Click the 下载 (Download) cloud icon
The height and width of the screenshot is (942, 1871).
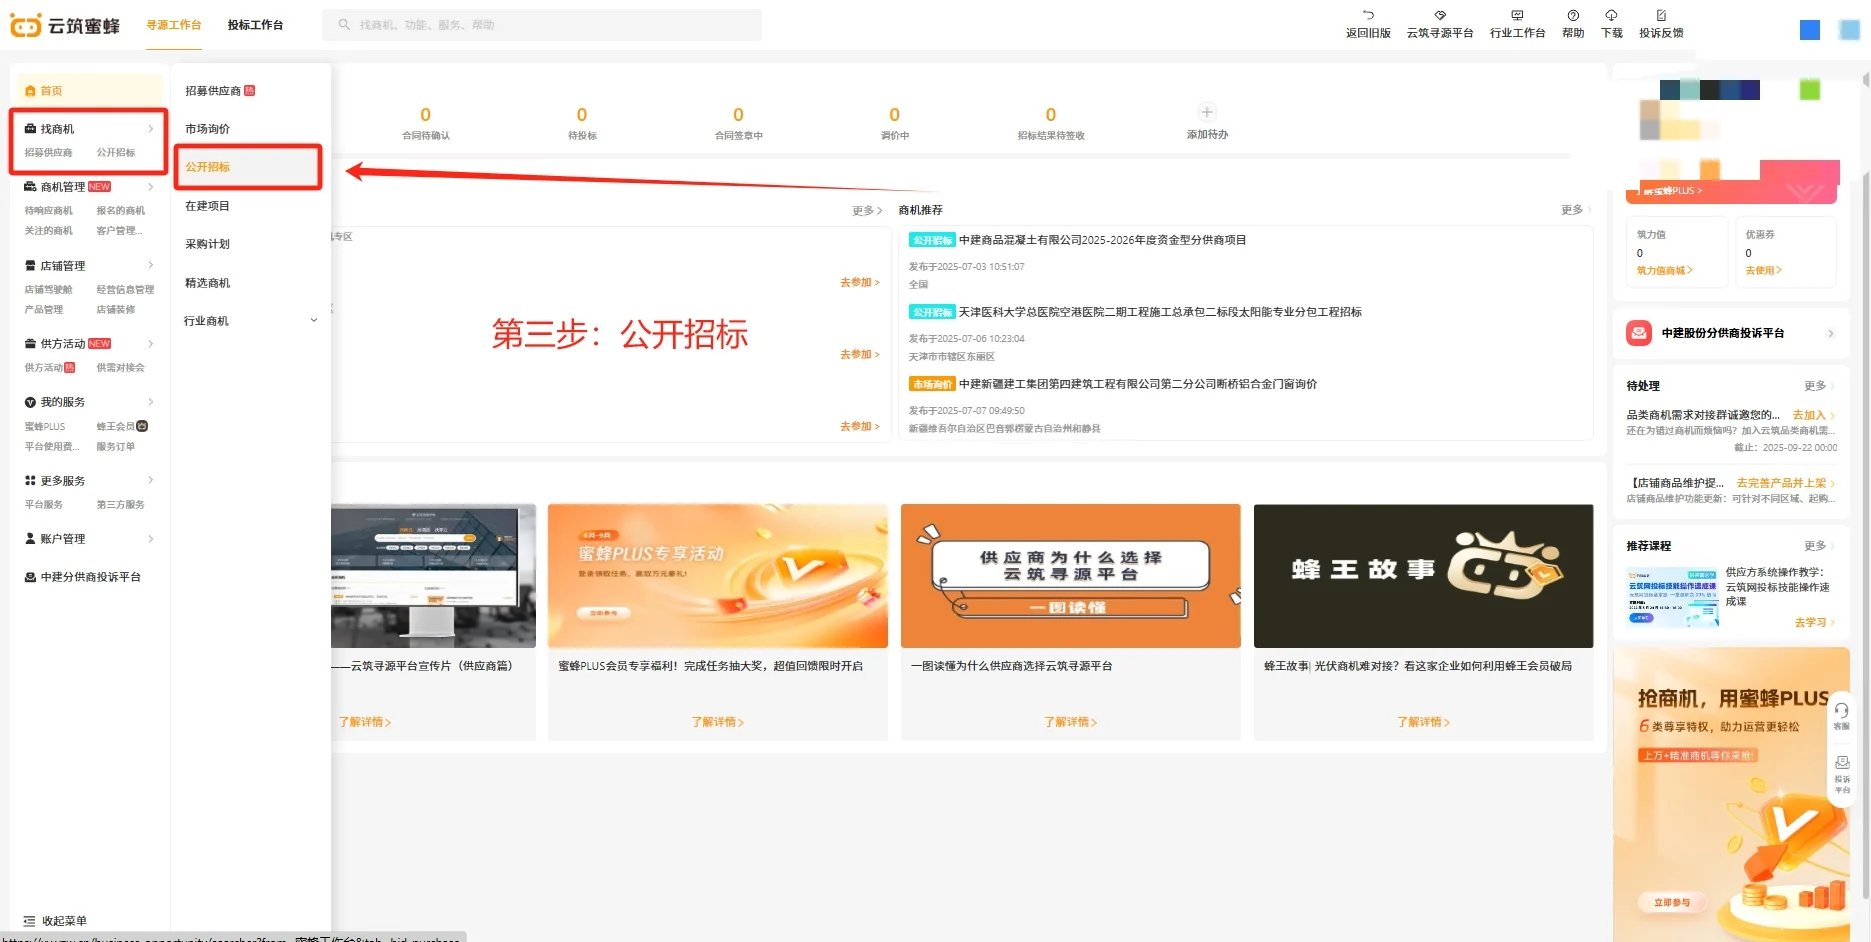coord(1611,22)
